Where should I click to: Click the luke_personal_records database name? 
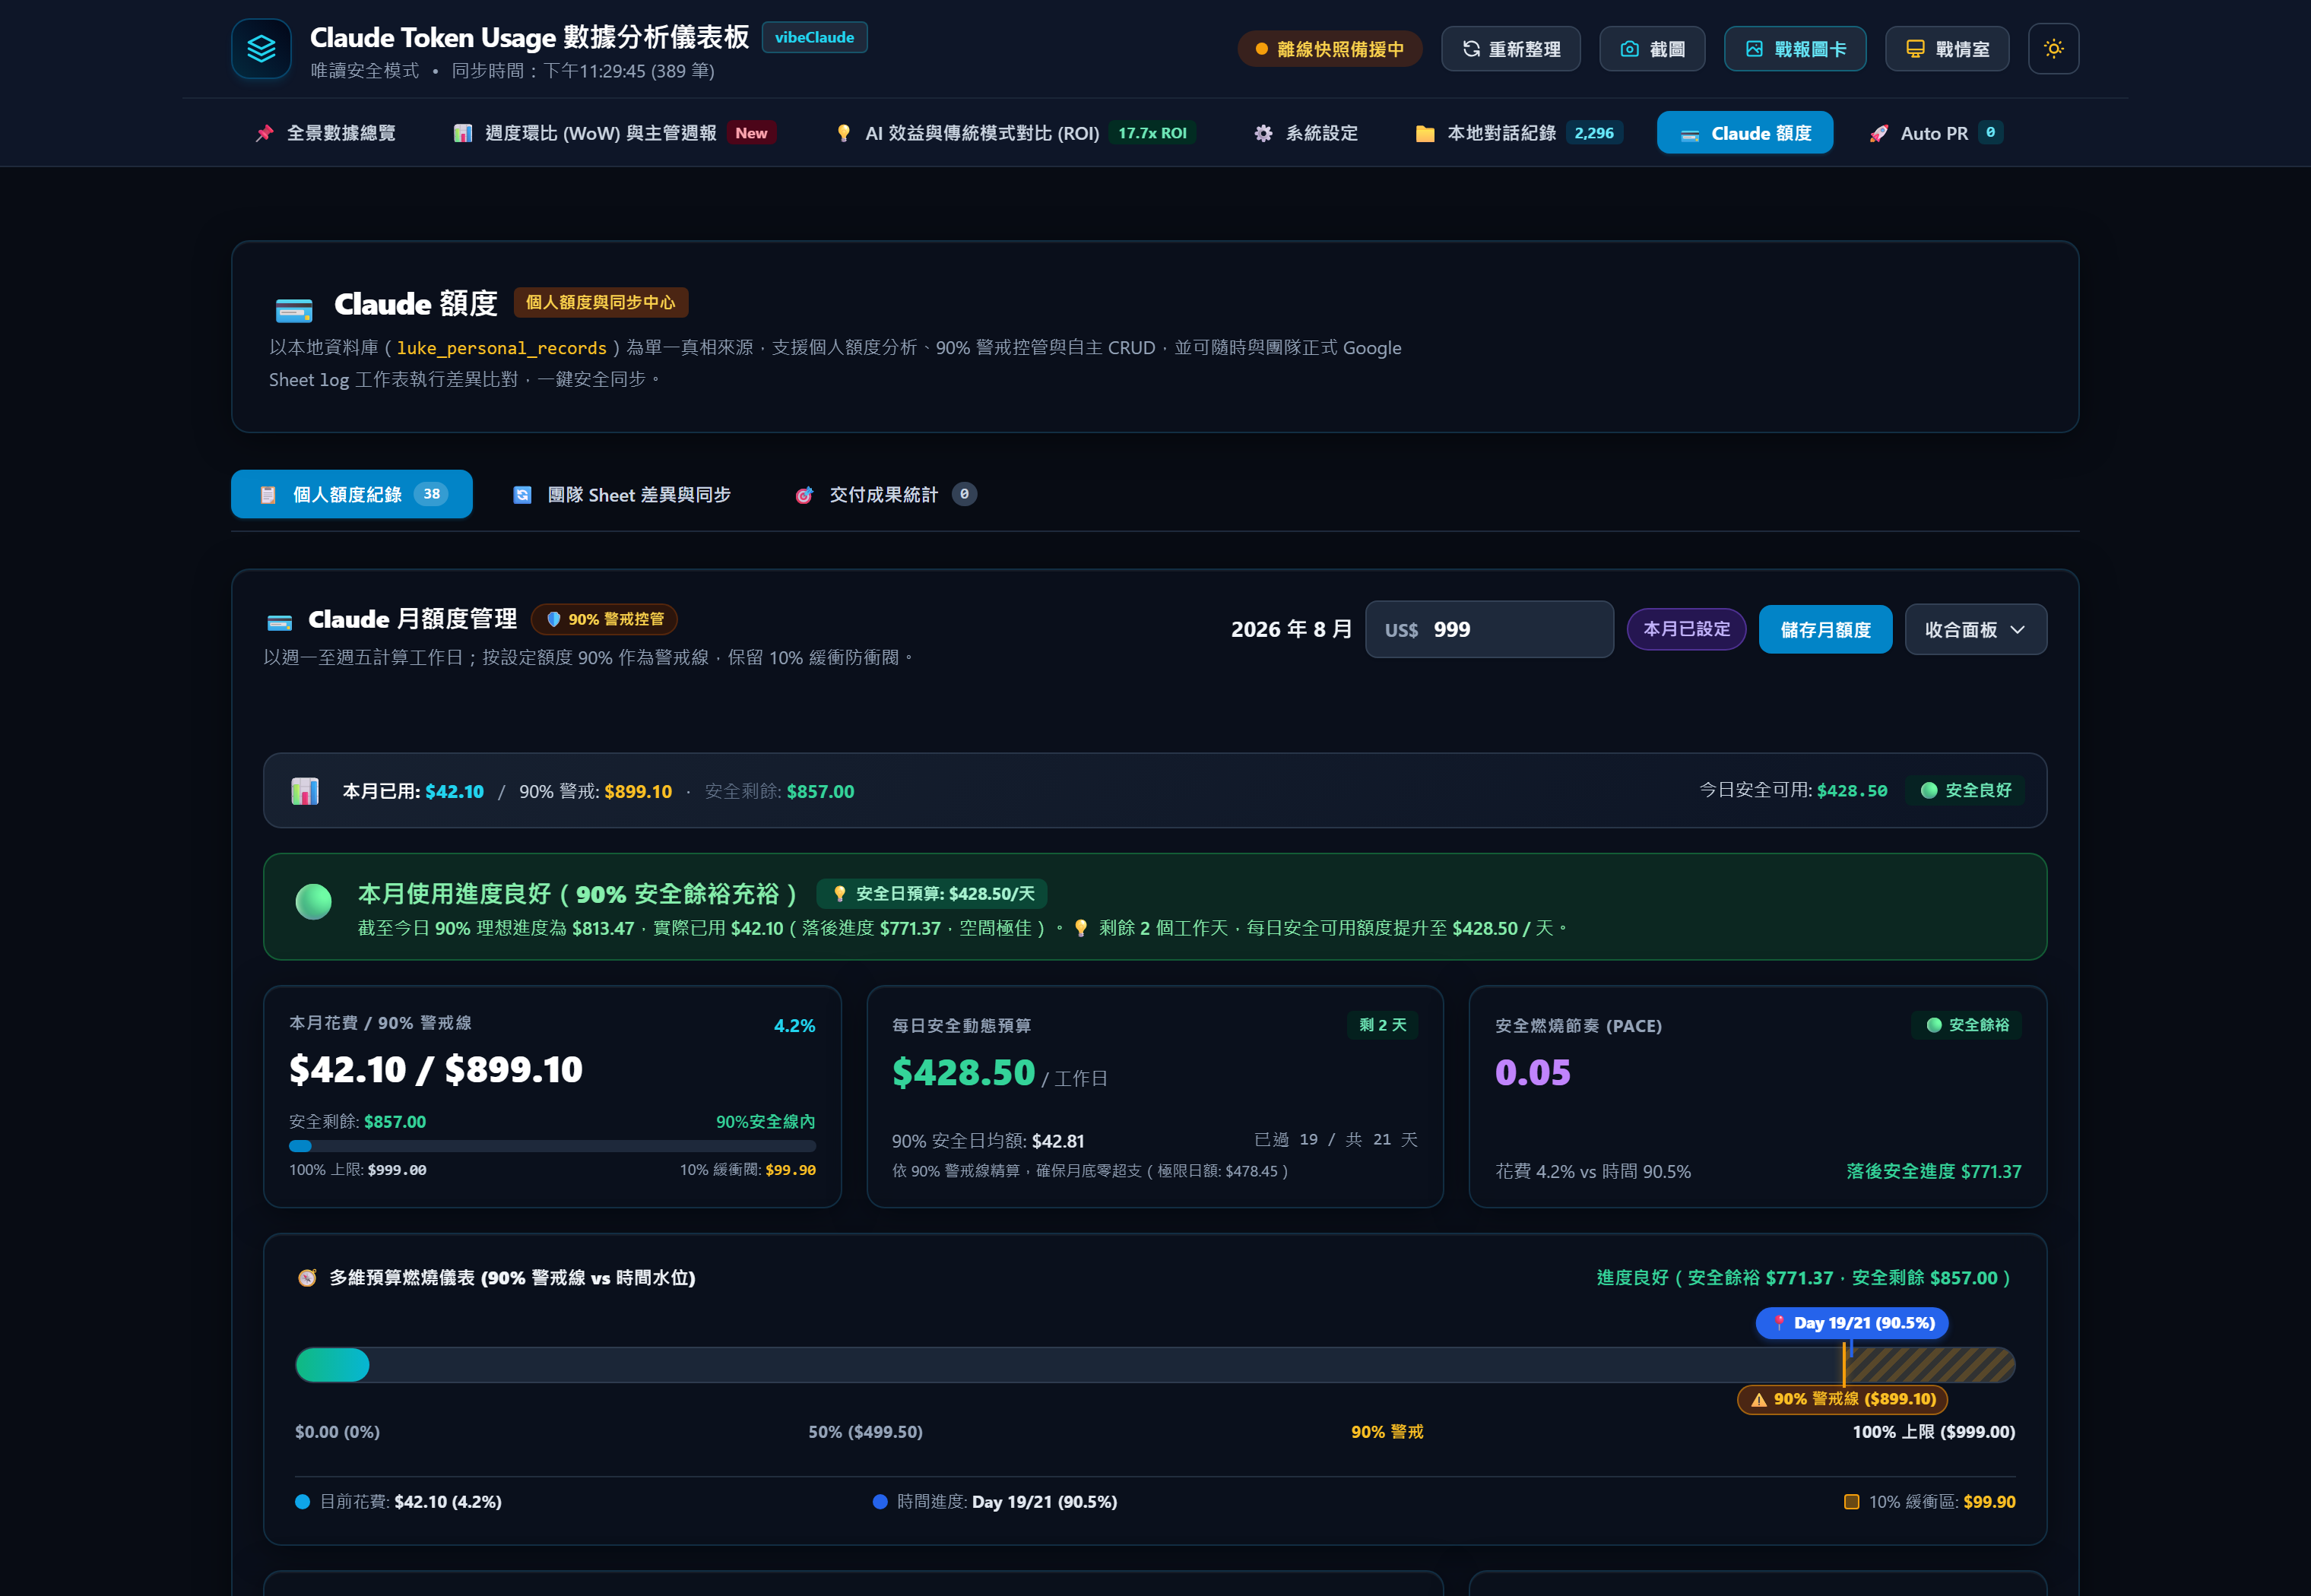click(x=502, y=348)
